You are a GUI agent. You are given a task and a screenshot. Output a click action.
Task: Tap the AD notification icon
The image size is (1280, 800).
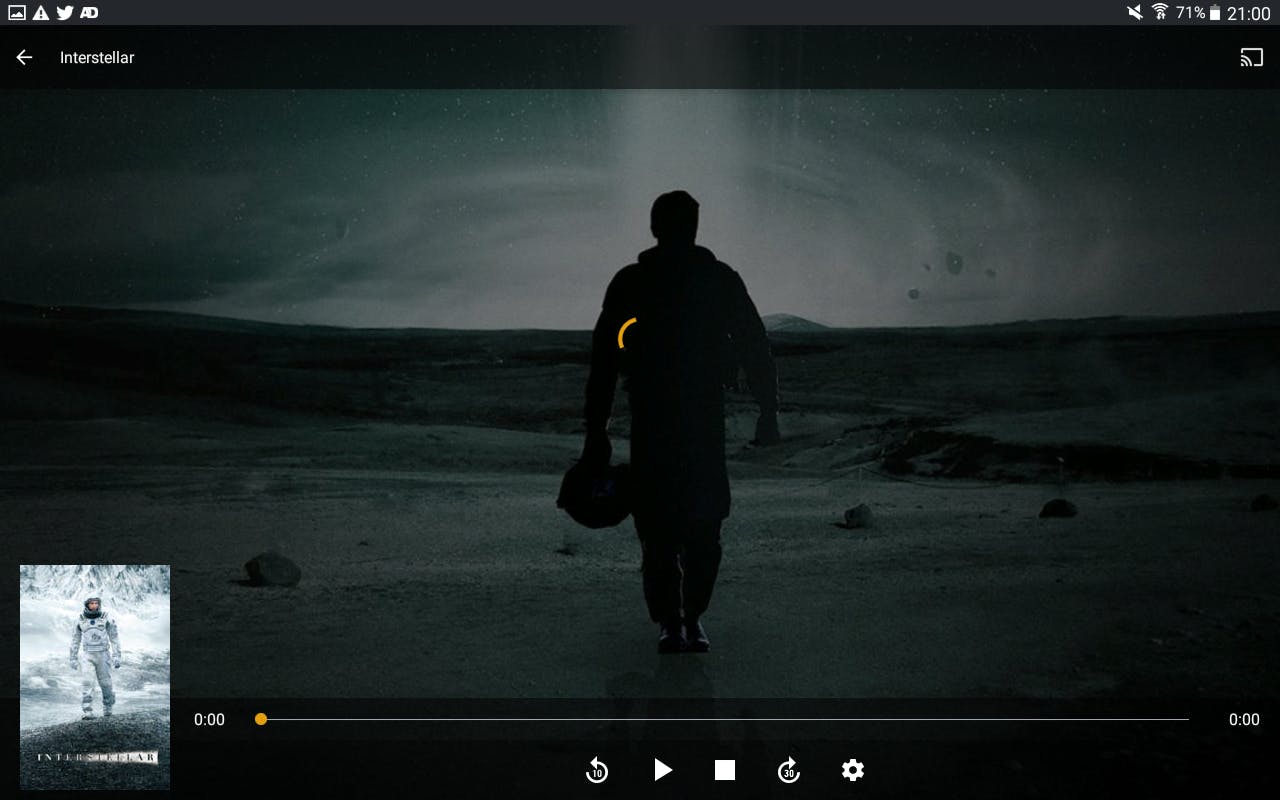pyautogui.click(x=89, y=13)
